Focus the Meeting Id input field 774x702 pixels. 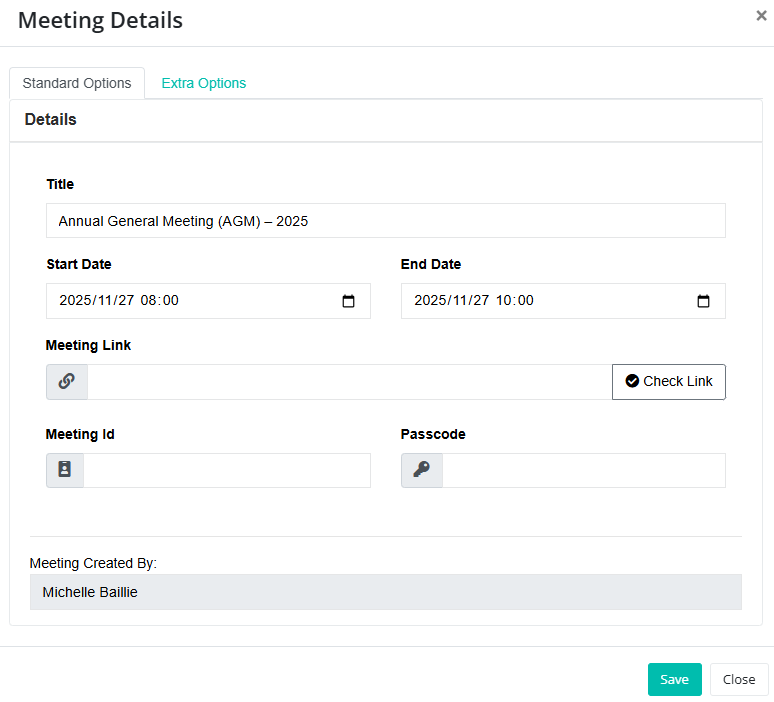(x=226, y=470)
